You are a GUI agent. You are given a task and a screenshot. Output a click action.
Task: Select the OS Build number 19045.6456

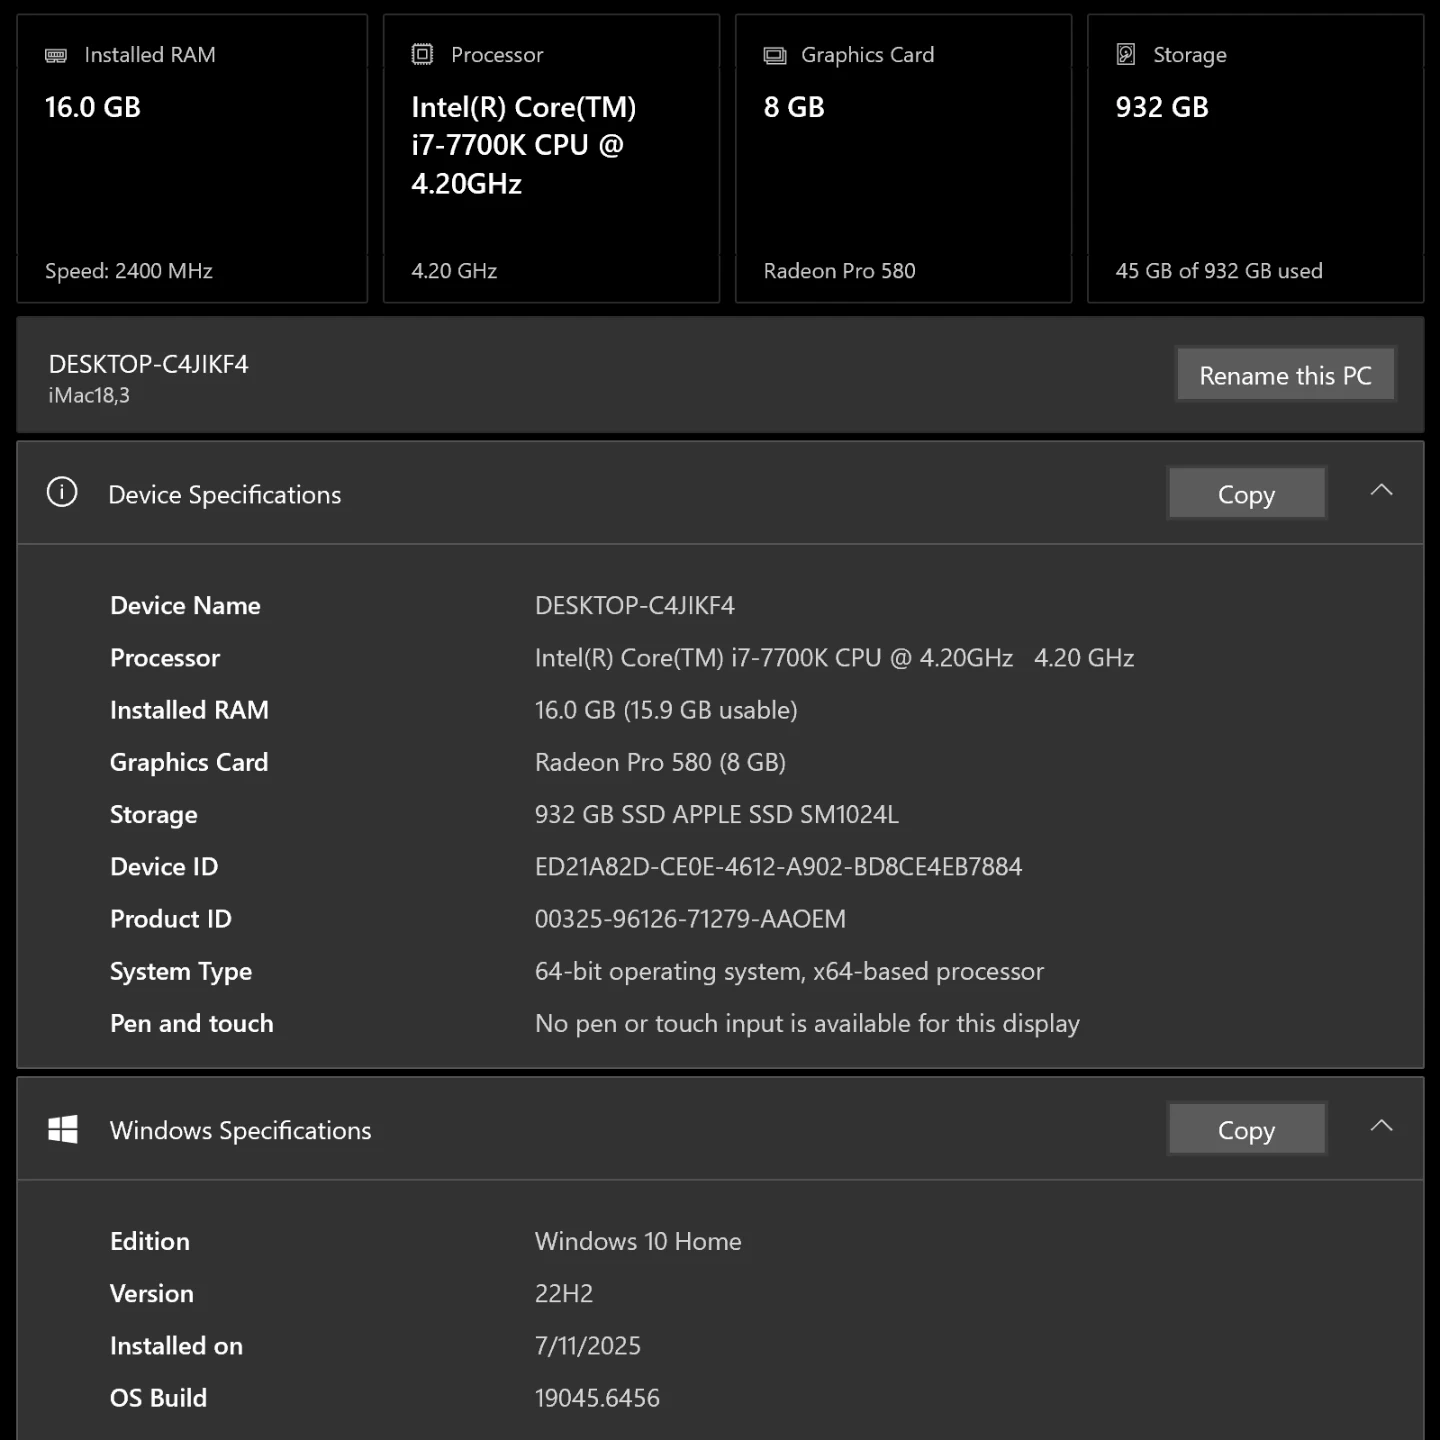coord(597,1398)
